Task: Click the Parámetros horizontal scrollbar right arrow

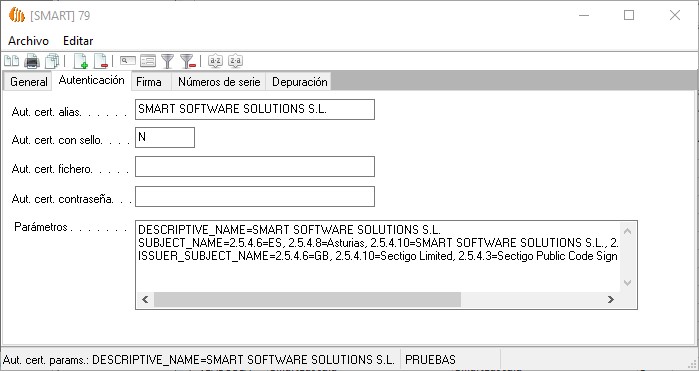Action: (x=611, y=300)
